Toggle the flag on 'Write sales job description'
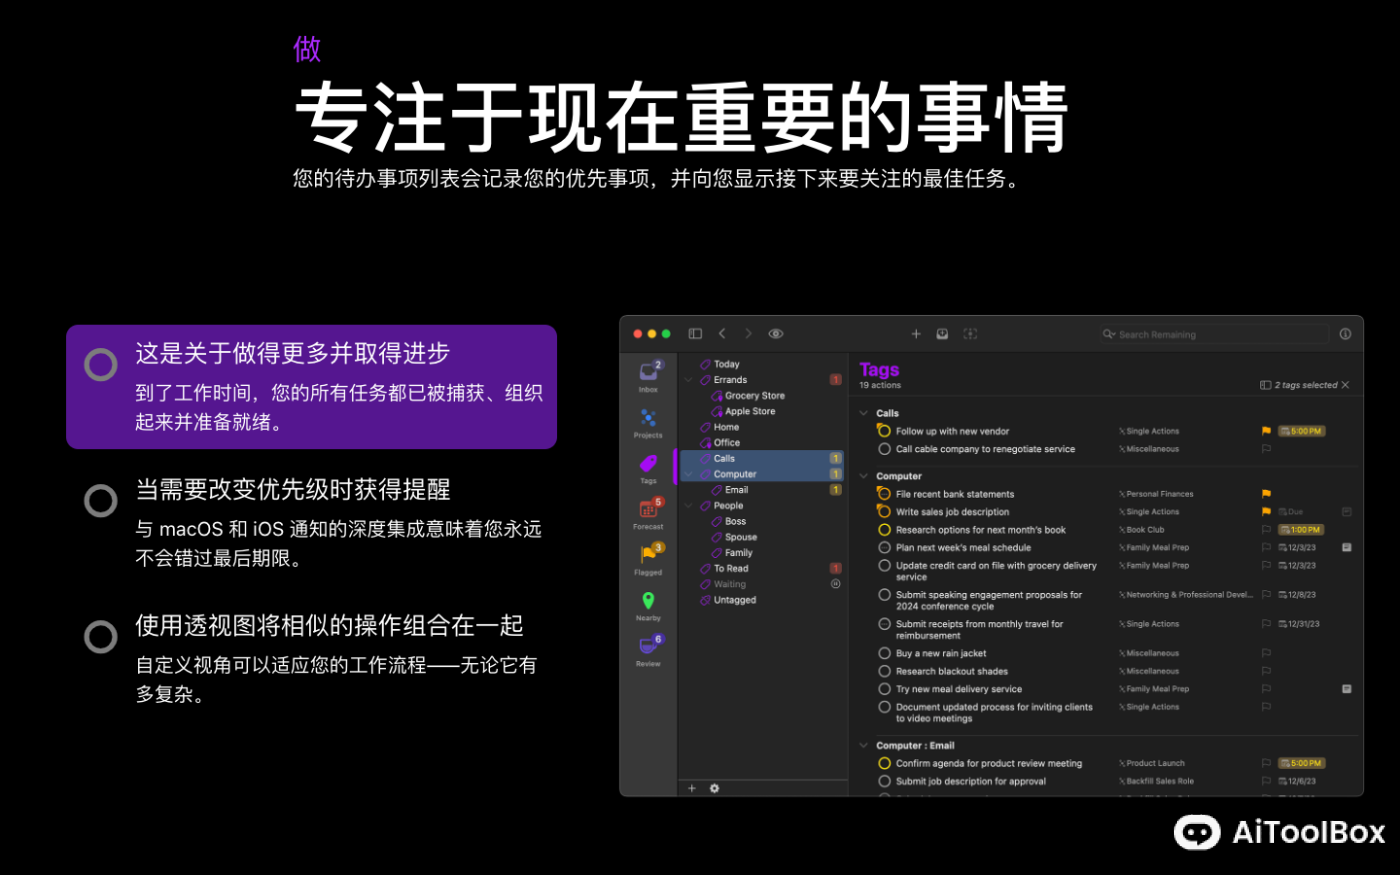The image size is (1400, 875). [x=1266, y=511]
